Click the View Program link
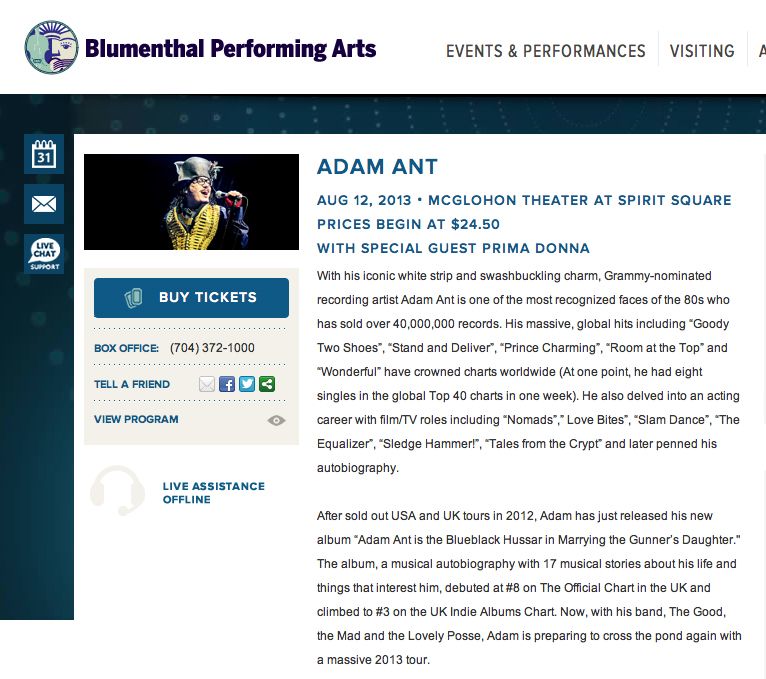Viewport: 766px width, 679px height. [x=136, y=419]
